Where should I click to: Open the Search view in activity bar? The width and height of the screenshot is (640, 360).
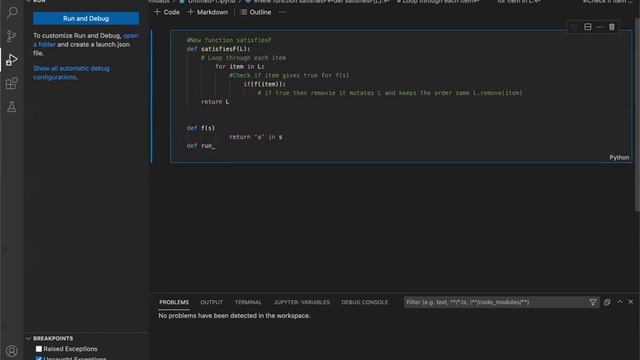(11, 13)
